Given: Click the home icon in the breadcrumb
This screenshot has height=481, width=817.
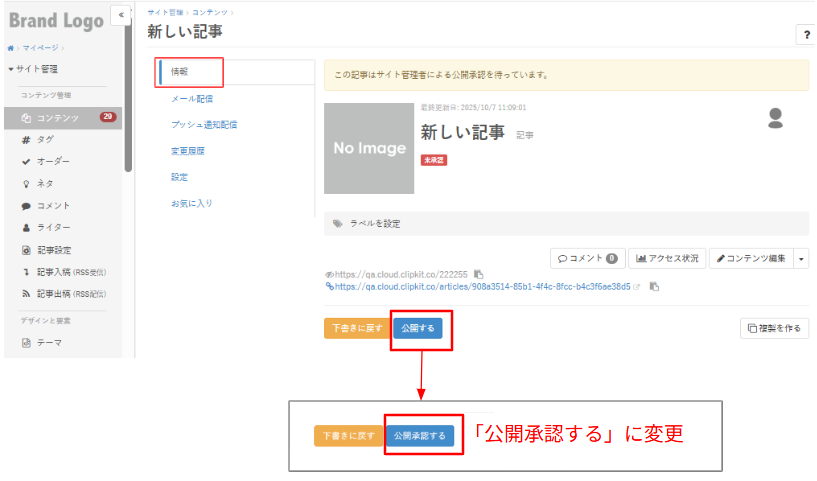Looking at the screenshot, I should point(10,47).
